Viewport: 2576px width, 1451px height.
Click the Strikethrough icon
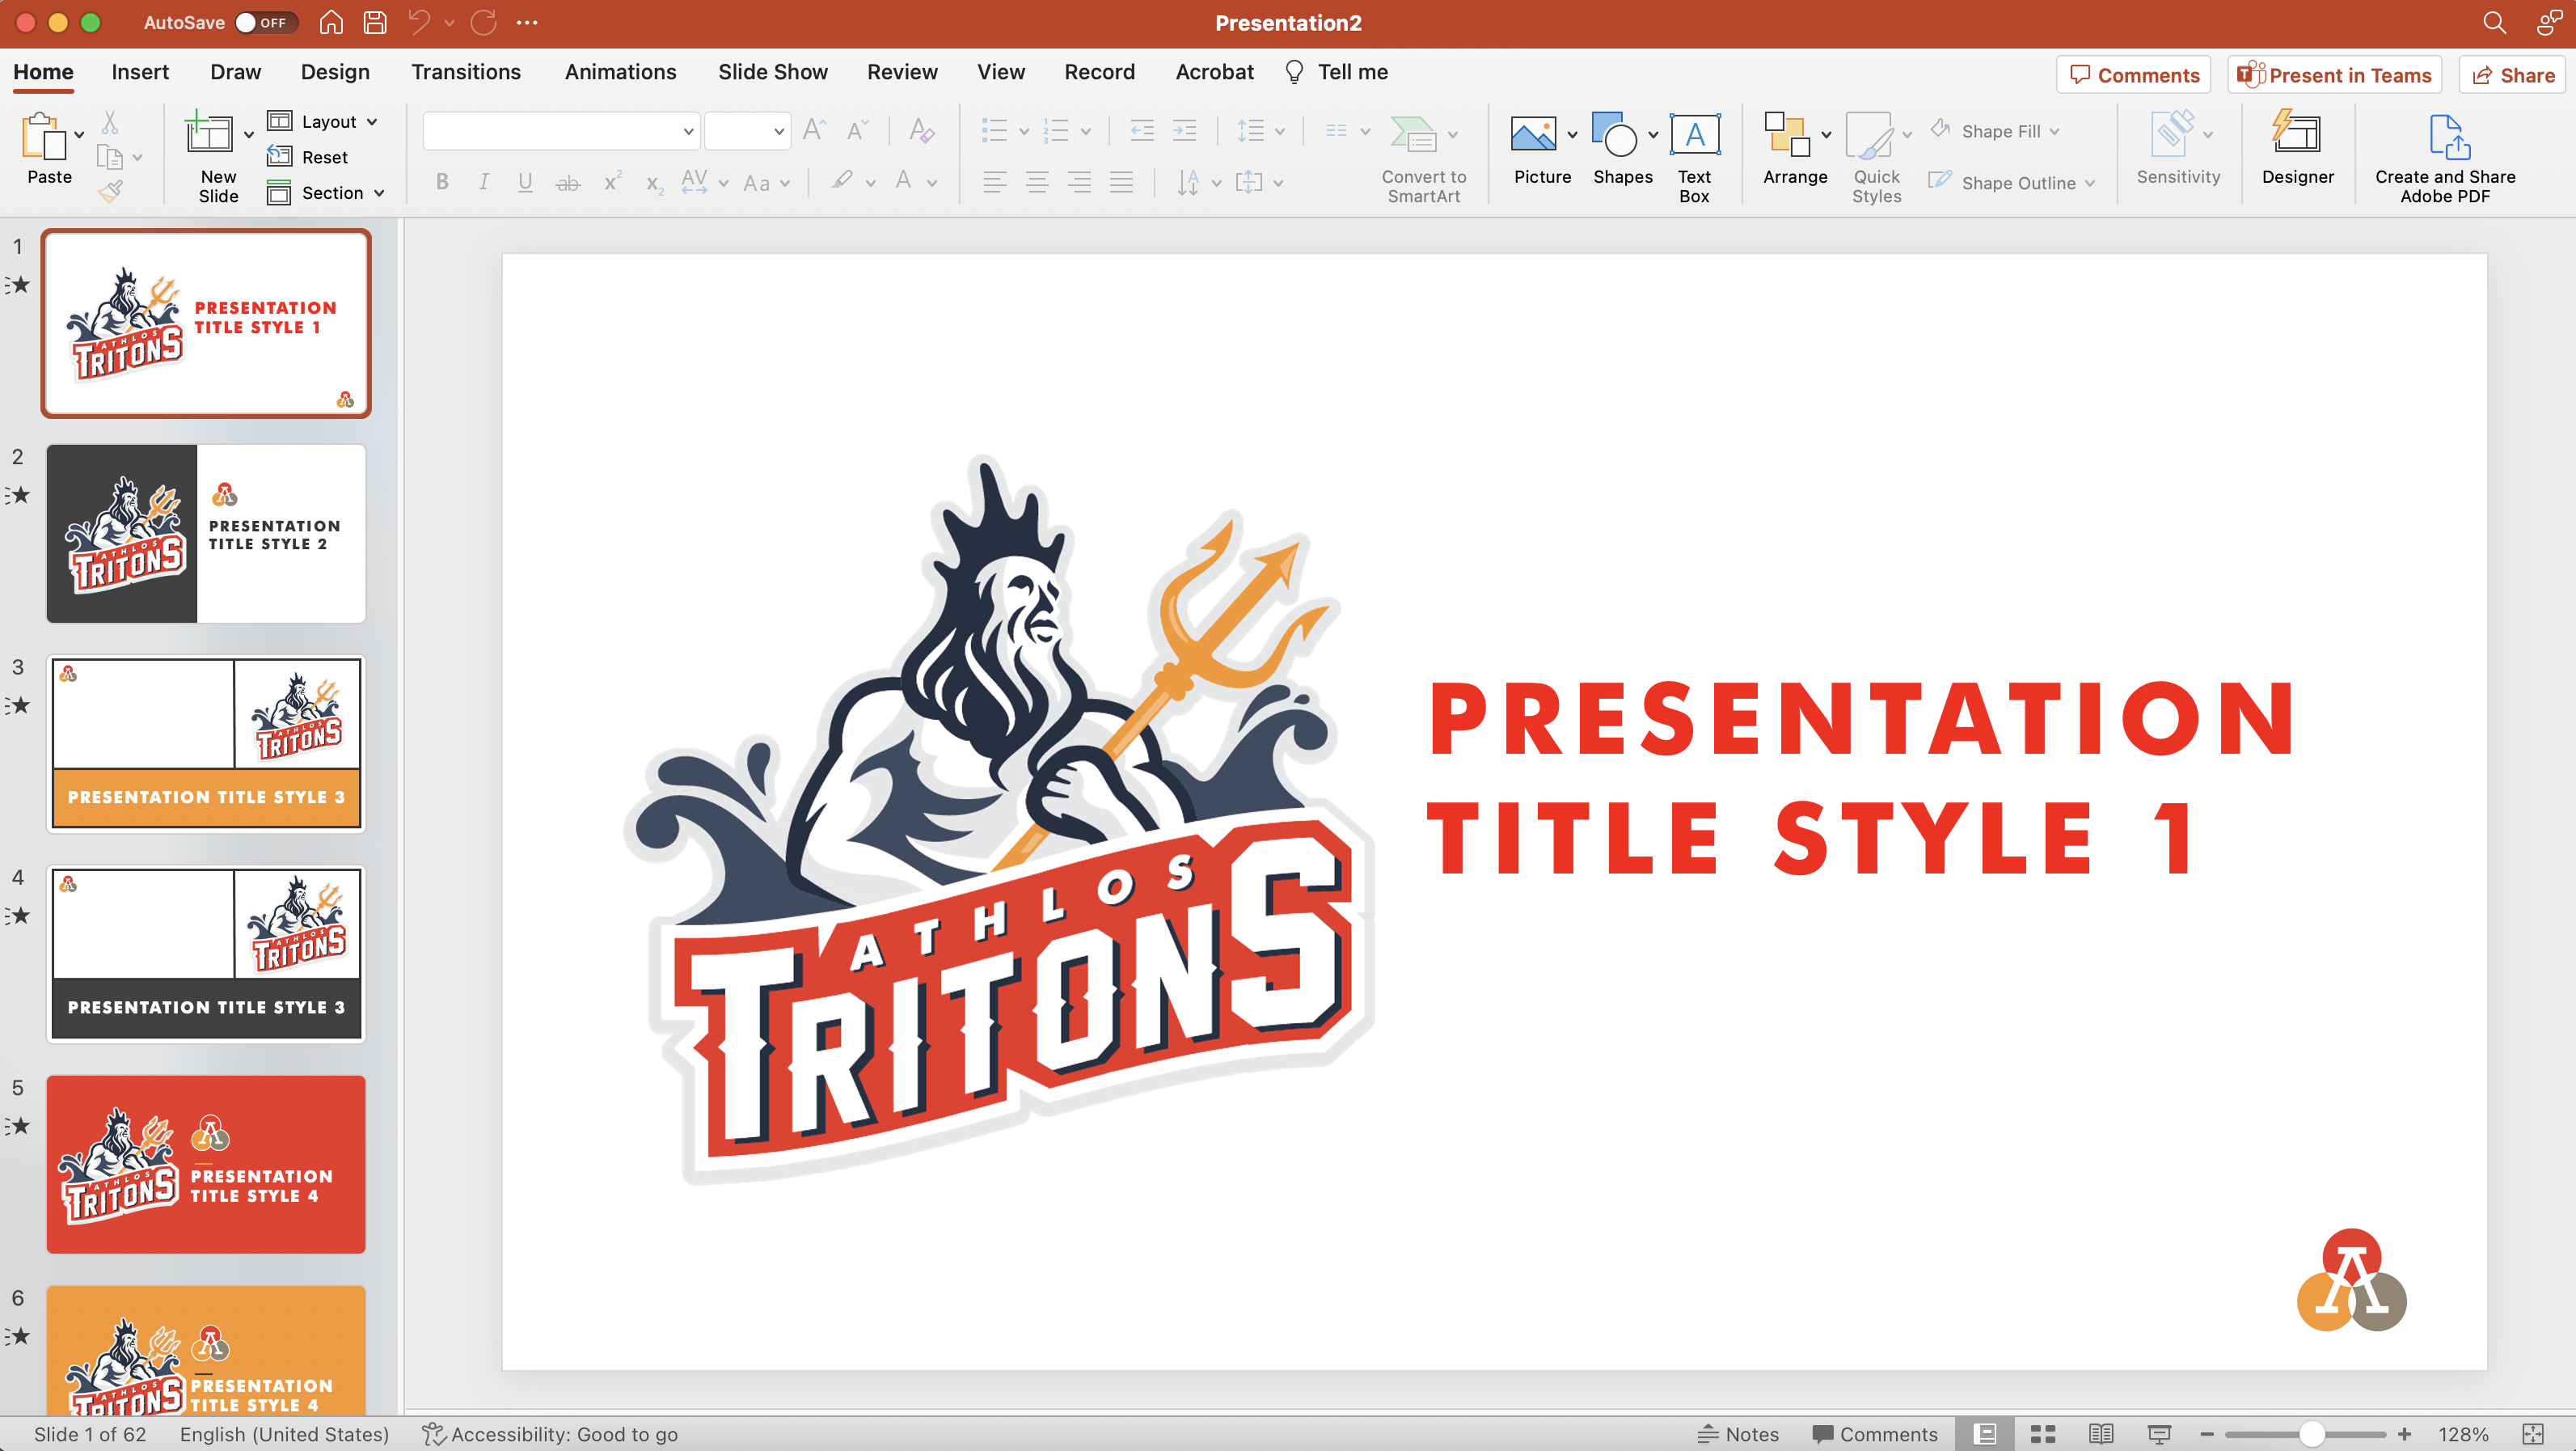point(568,182)
